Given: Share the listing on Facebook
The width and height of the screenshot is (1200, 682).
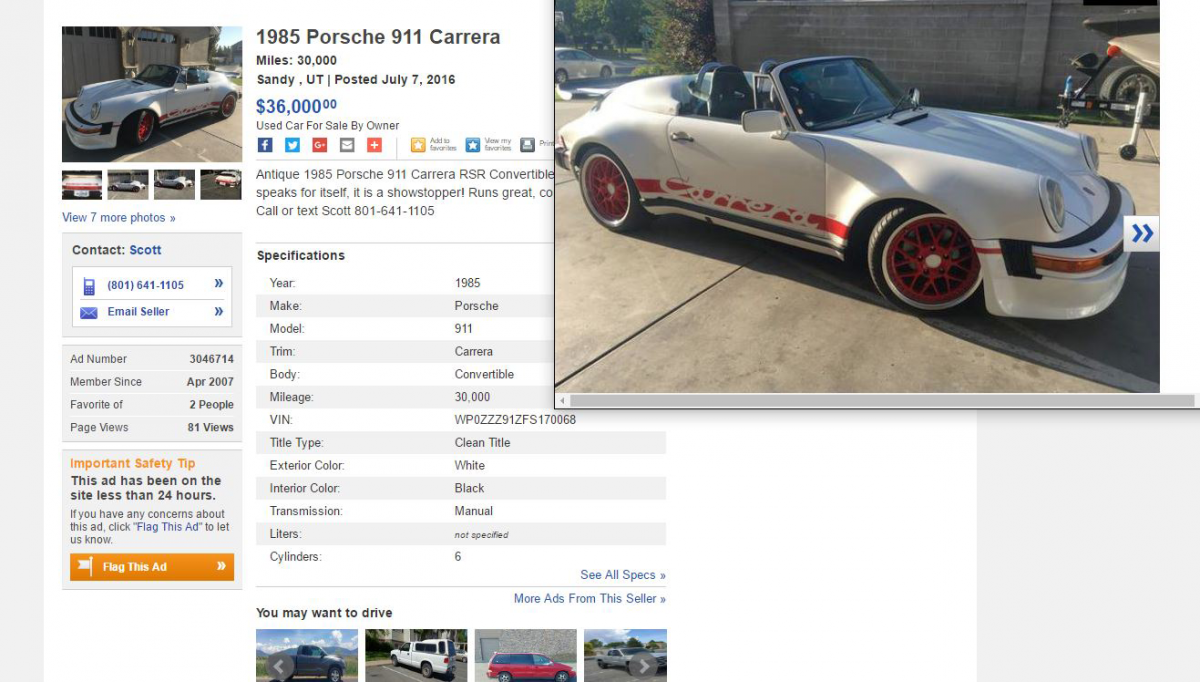Looking at the screenshot, I should pos(265,145).
